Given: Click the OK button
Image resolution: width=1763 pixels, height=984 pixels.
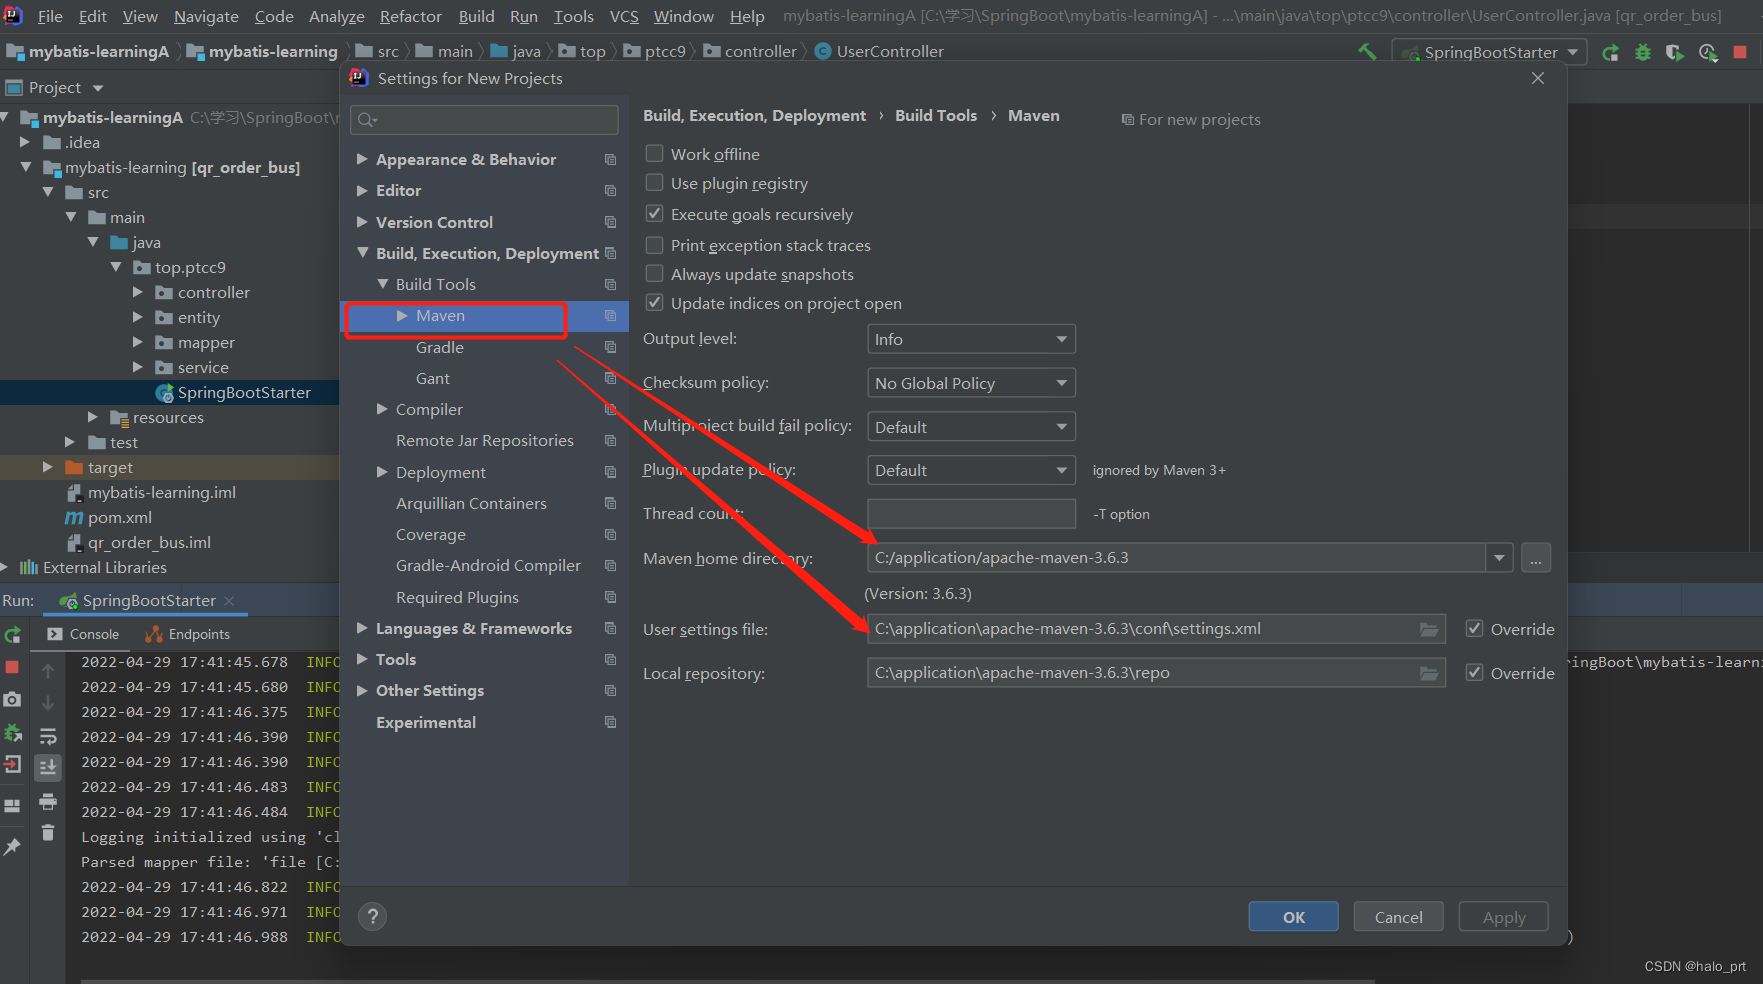Looking at the screenshot, I should [1293, 917].
